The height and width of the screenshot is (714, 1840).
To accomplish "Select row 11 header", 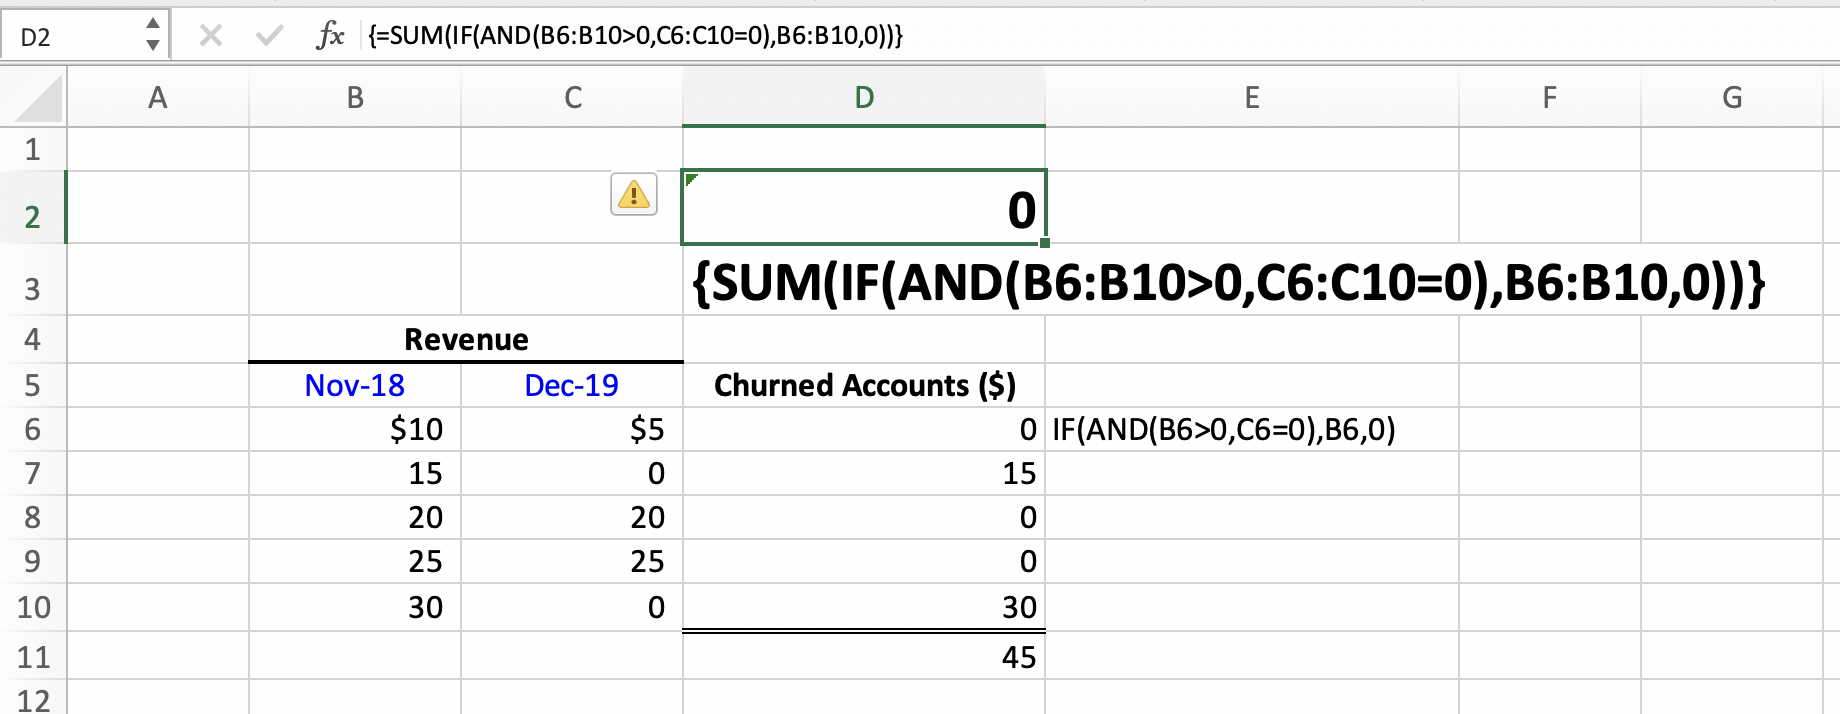I will click(32, 657).
